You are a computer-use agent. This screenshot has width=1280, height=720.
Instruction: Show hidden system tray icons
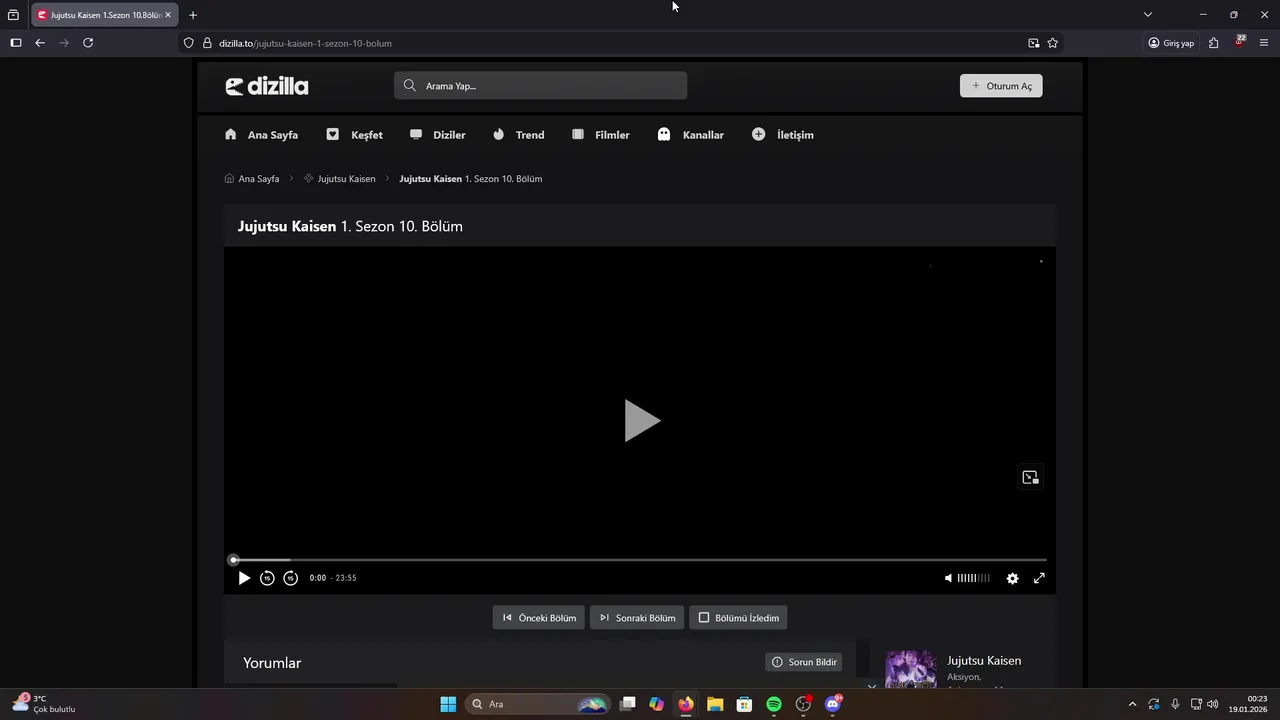(x=1132, y=704)
